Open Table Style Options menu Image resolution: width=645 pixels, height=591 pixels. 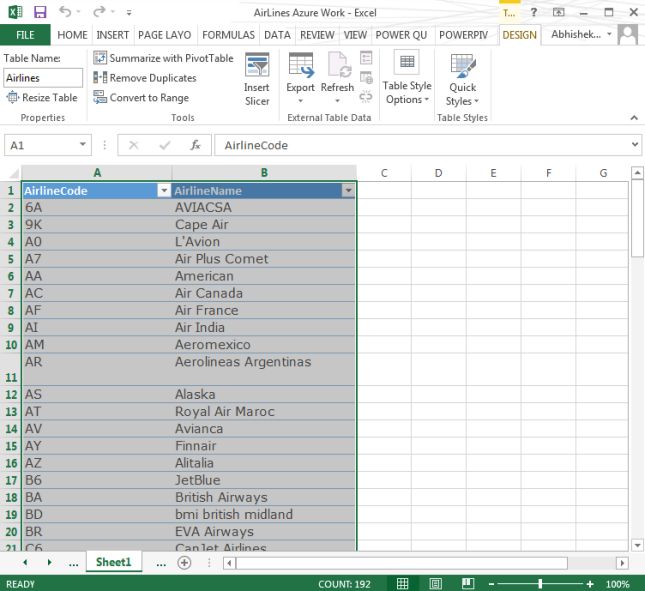(x=407, y=78)
